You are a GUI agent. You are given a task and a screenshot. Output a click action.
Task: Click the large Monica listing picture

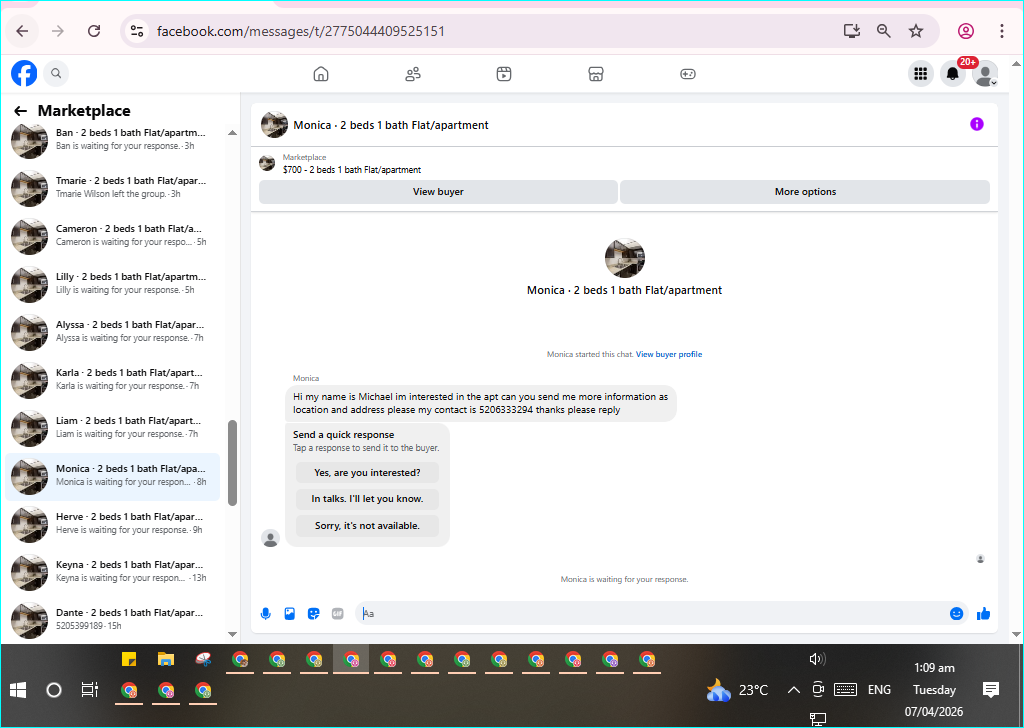(624, 258)
